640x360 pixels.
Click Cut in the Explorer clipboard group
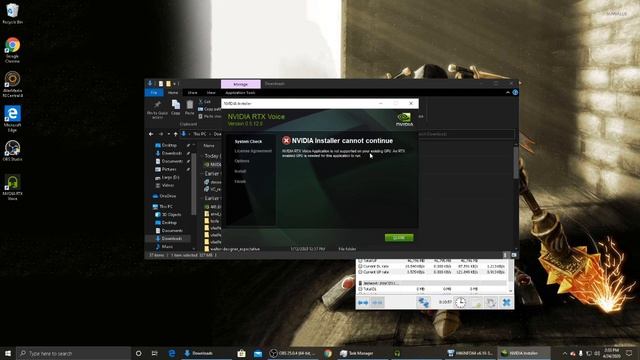[x=204, y=102]
